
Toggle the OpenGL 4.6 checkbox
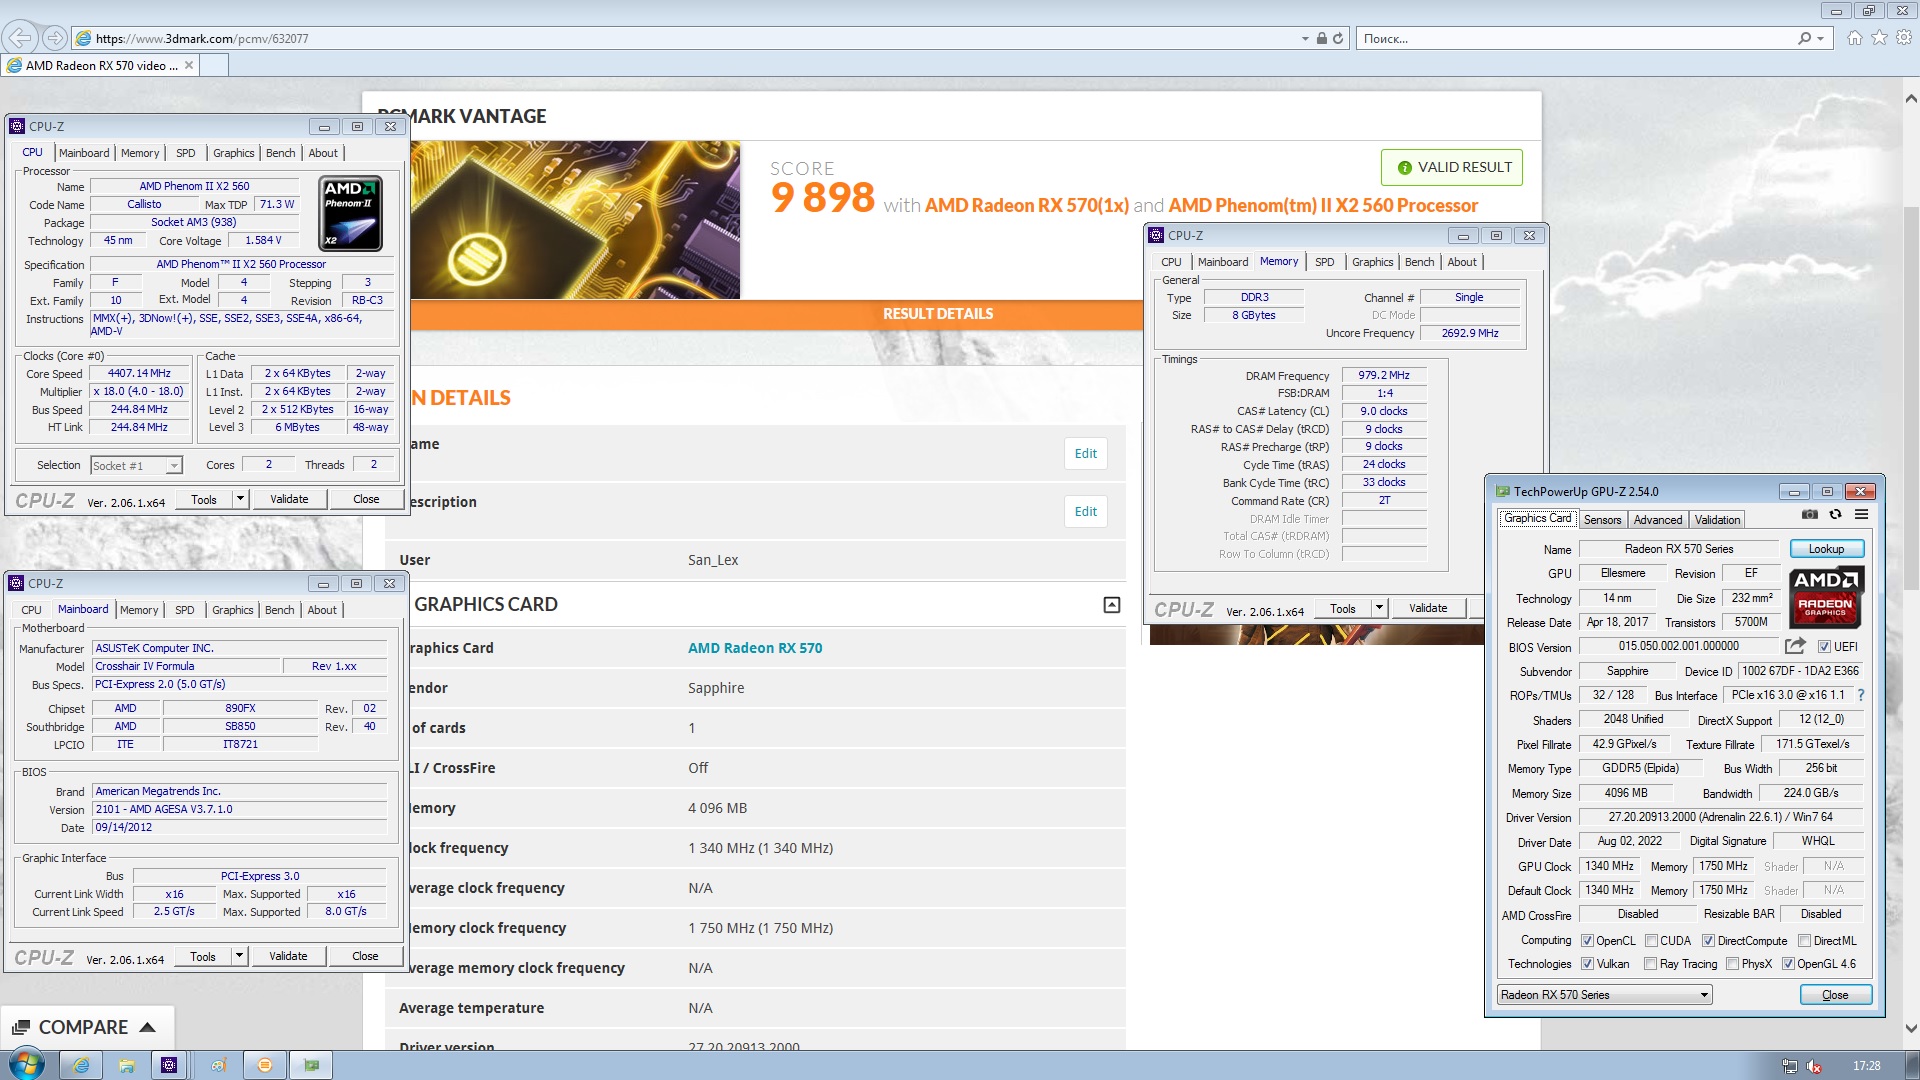[x=1788, y=964]
